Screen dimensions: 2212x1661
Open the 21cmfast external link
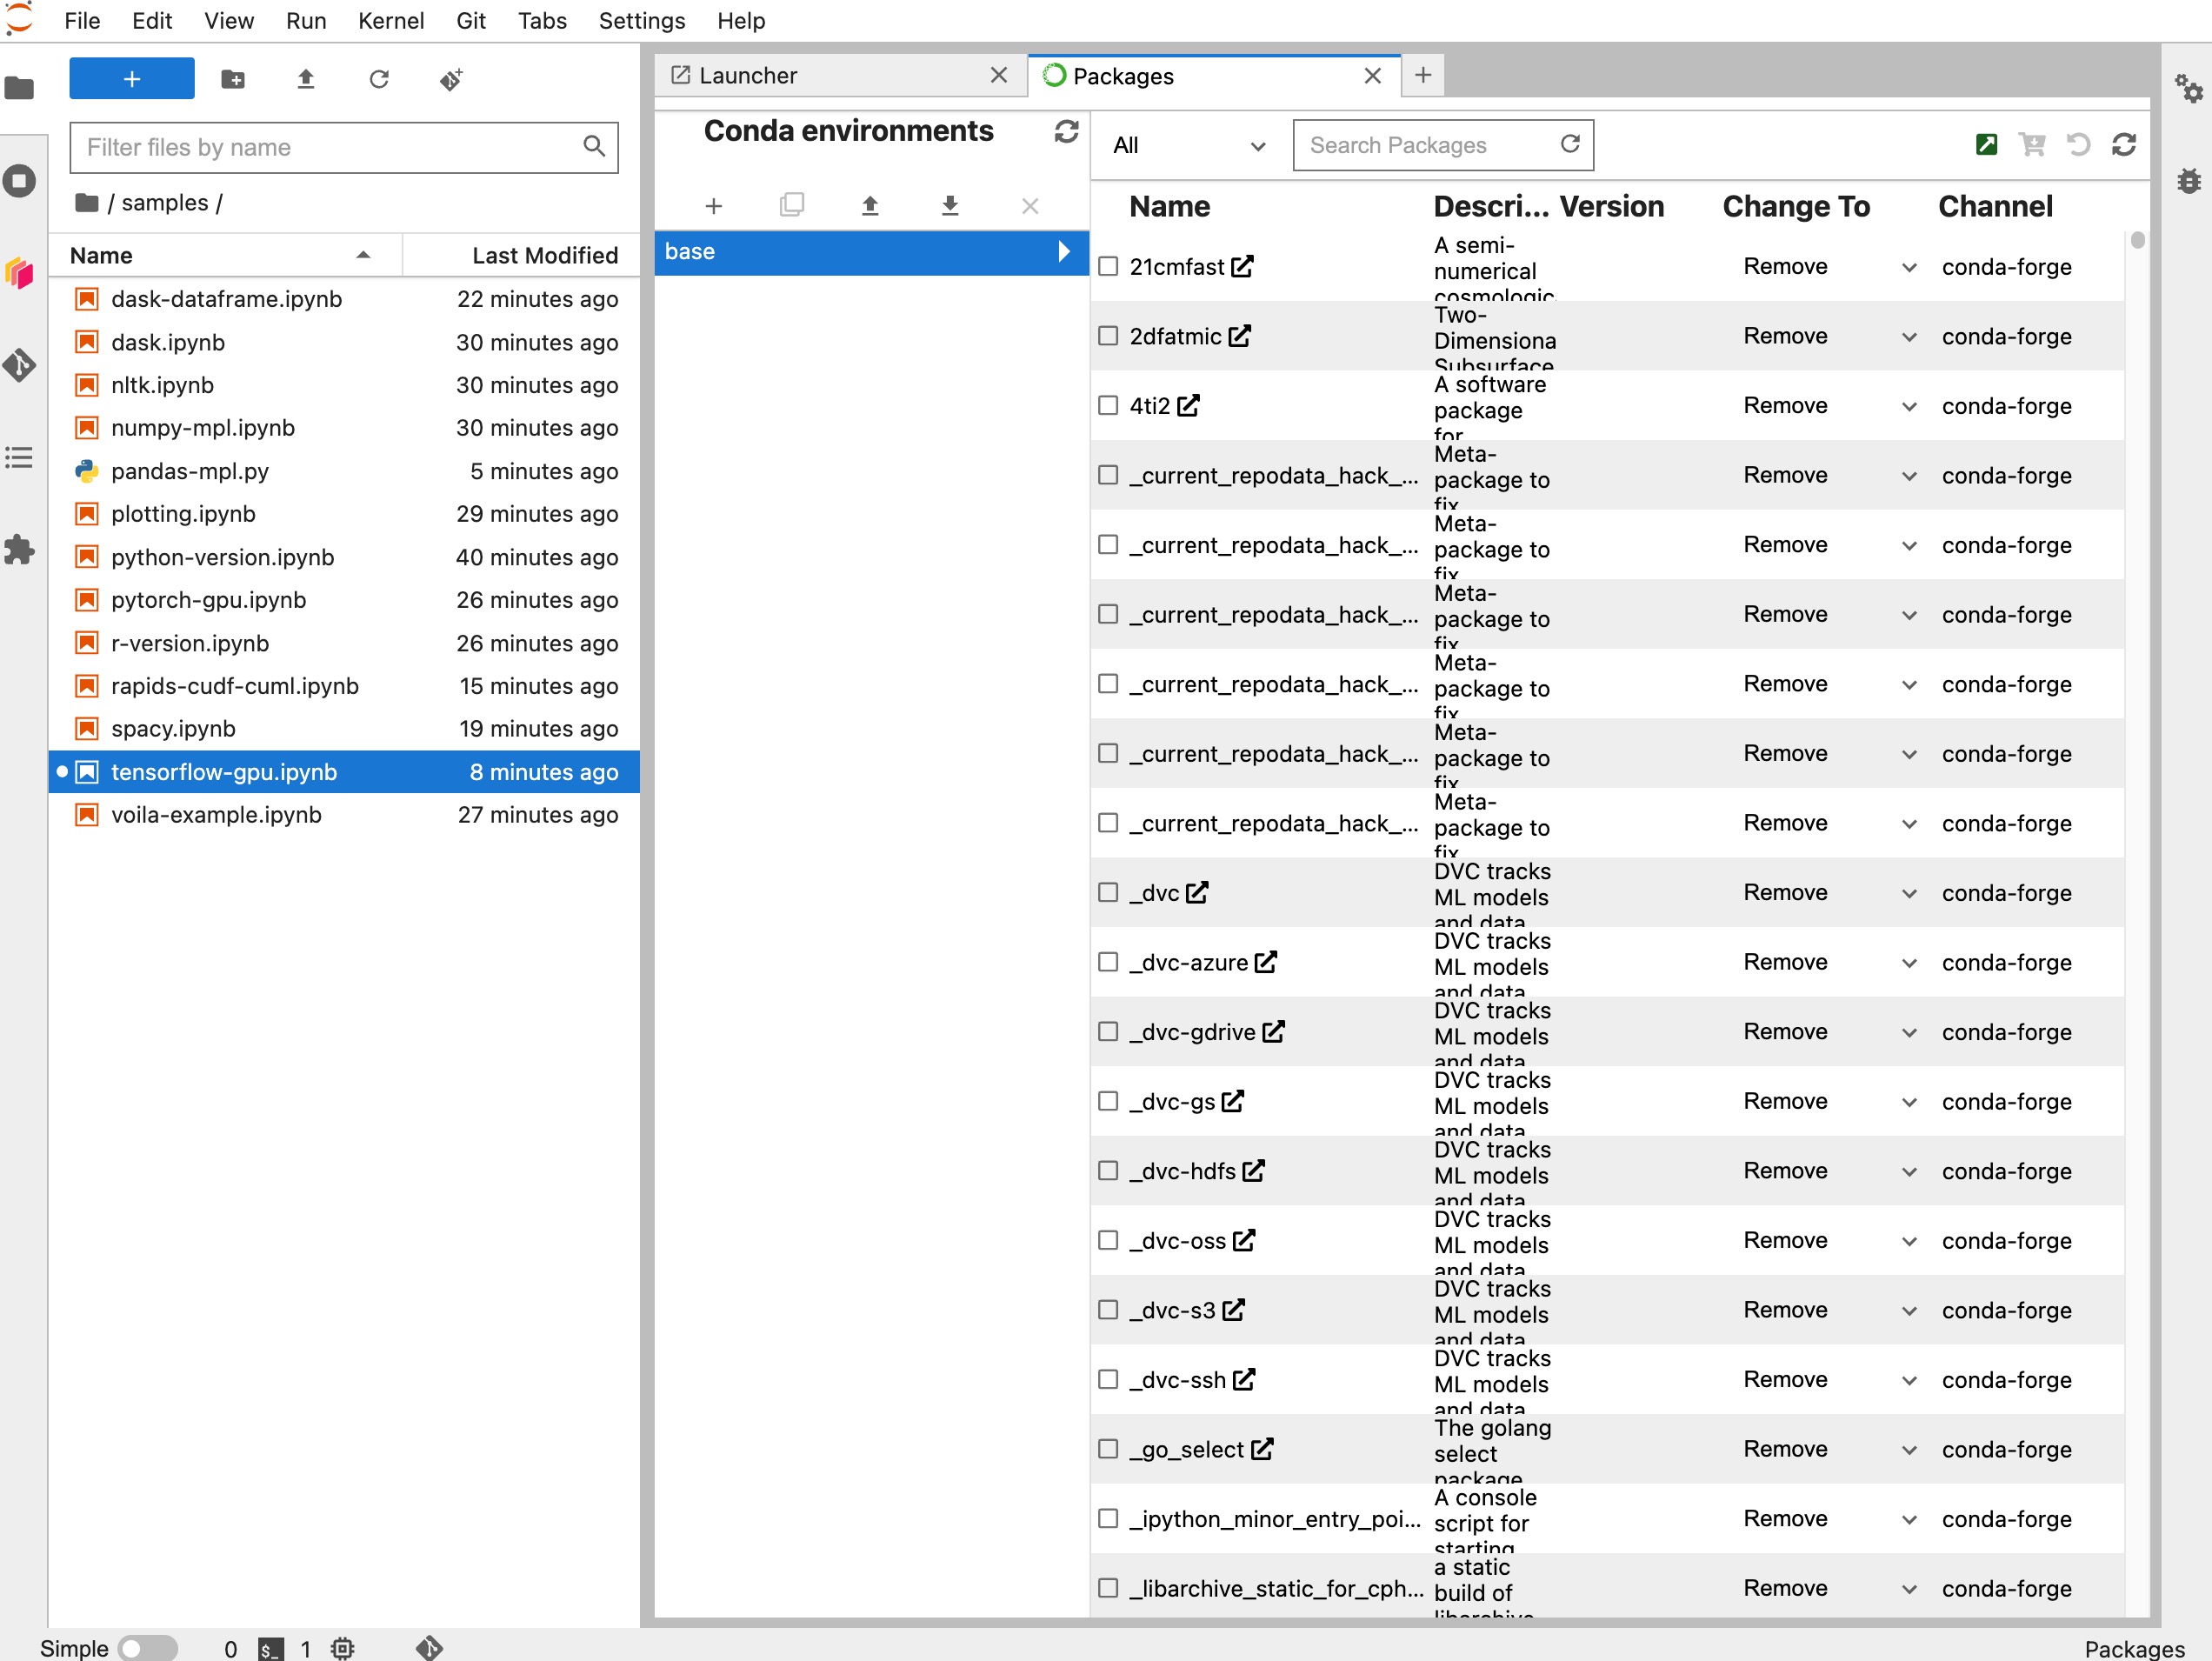point(1242,266)
